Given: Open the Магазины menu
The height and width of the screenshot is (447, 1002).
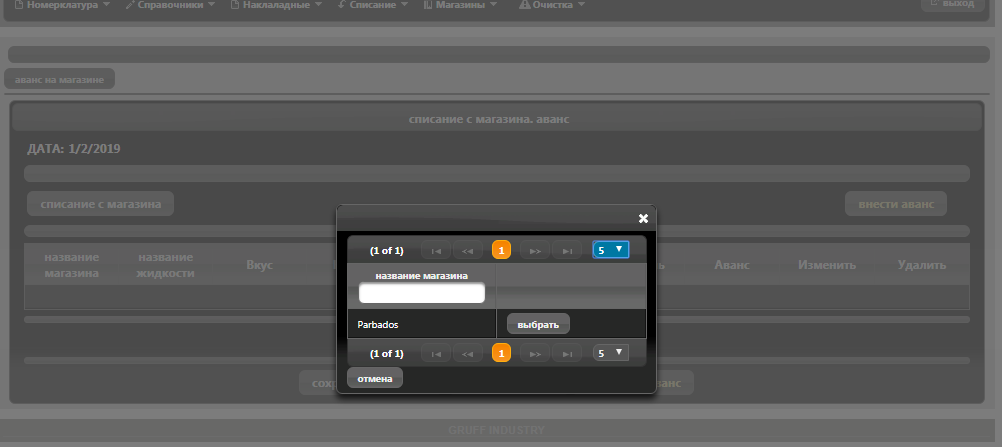Looking at the screenshot, I should (x=463, y=4).
